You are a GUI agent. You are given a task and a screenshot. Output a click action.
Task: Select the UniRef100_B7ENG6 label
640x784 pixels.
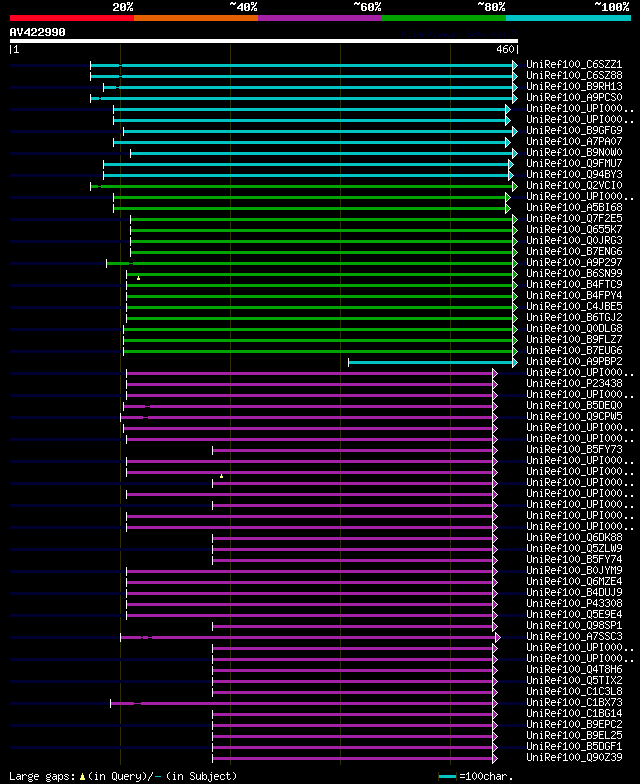click(574, 252)
